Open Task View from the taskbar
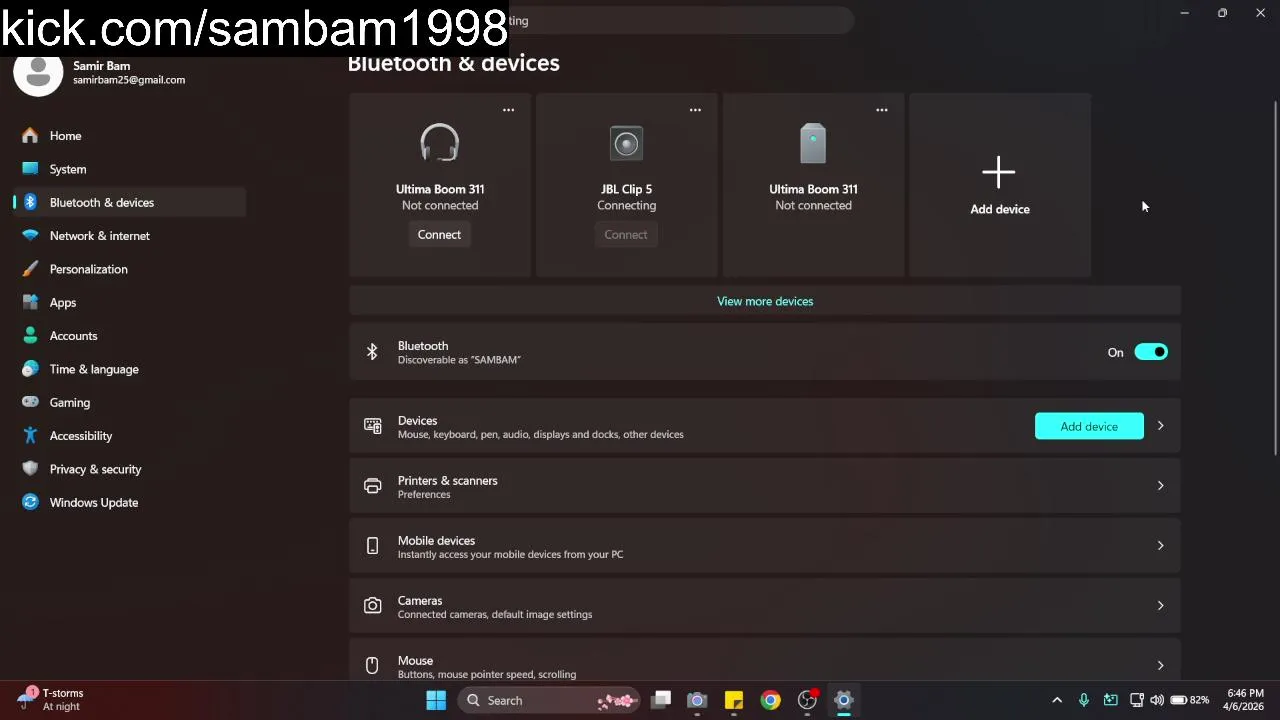The image size is (1280, 720). click(661, 700)
